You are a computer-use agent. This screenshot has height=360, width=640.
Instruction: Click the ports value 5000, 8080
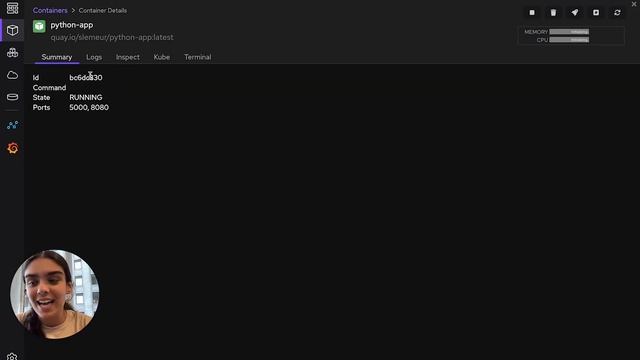pos(89,107)
